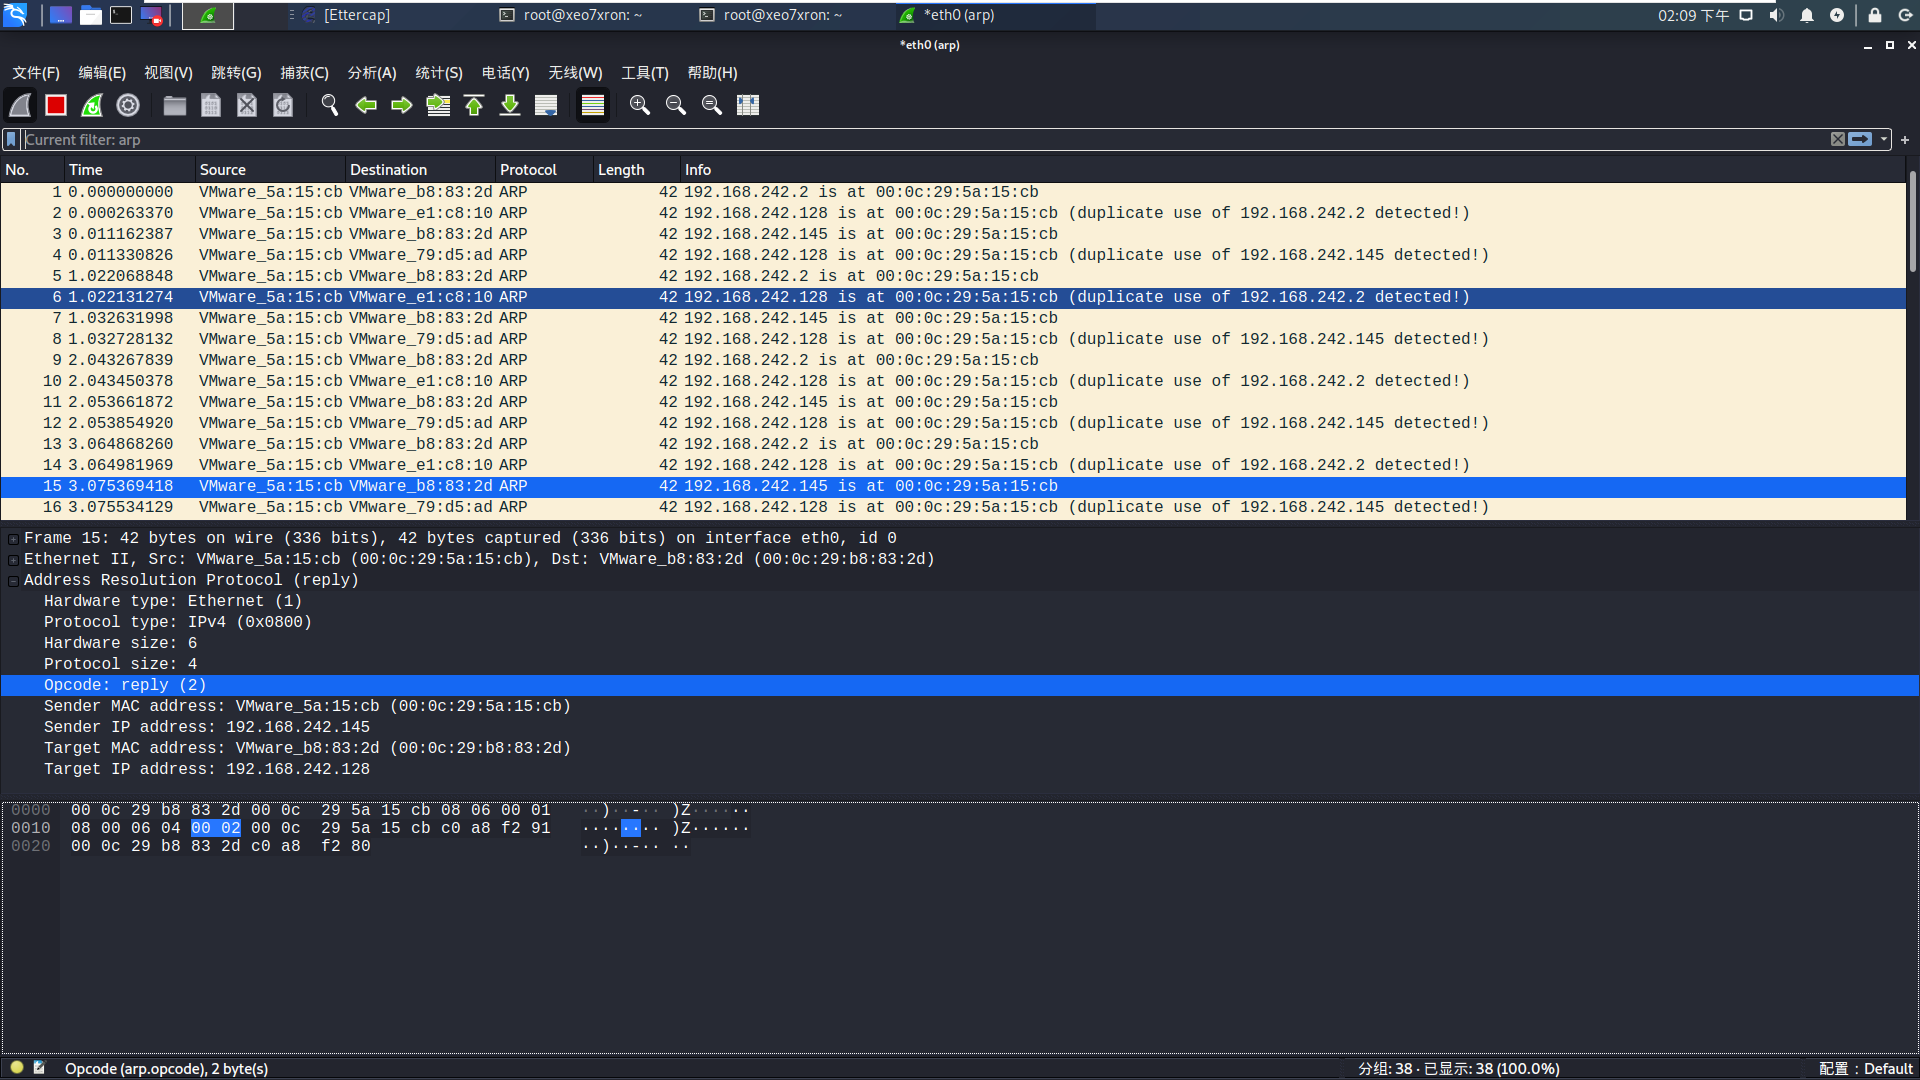
Task: Apply the display filter arrow button
Action: click(x=1860, y=139)
